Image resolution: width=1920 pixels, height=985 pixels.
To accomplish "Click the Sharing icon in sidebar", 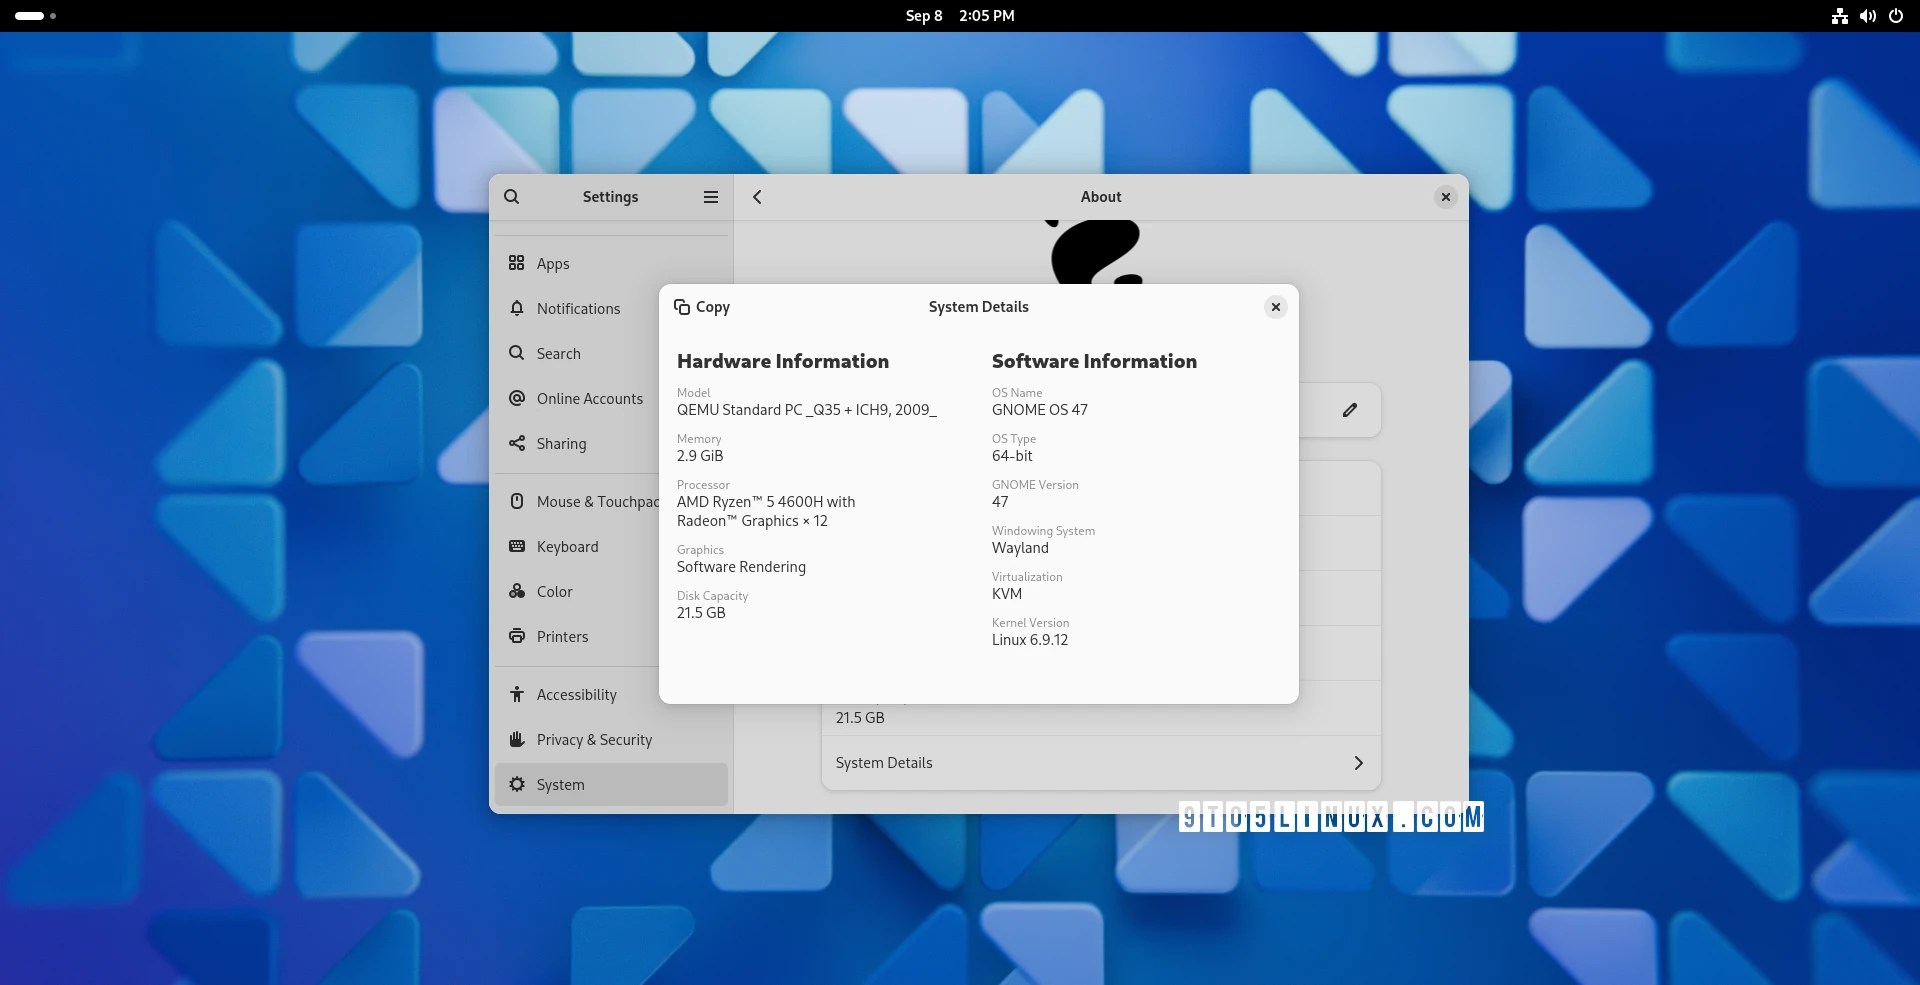I will point(516,443).
